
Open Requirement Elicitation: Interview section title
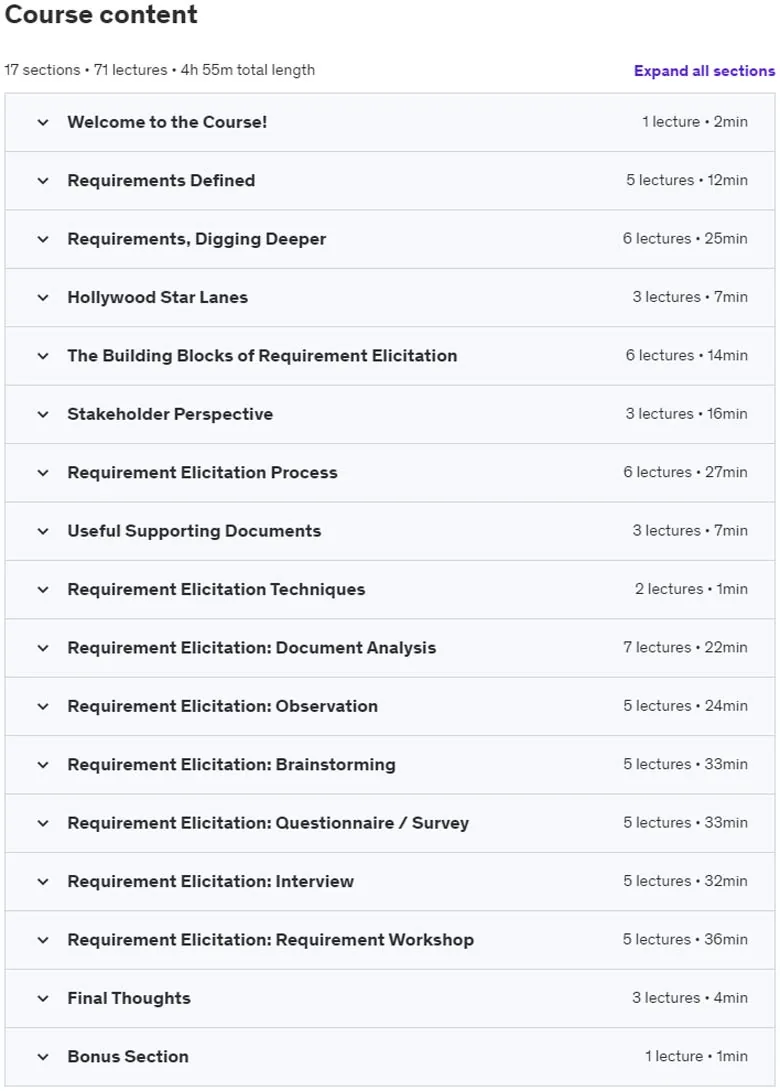(x=211, y=882)
